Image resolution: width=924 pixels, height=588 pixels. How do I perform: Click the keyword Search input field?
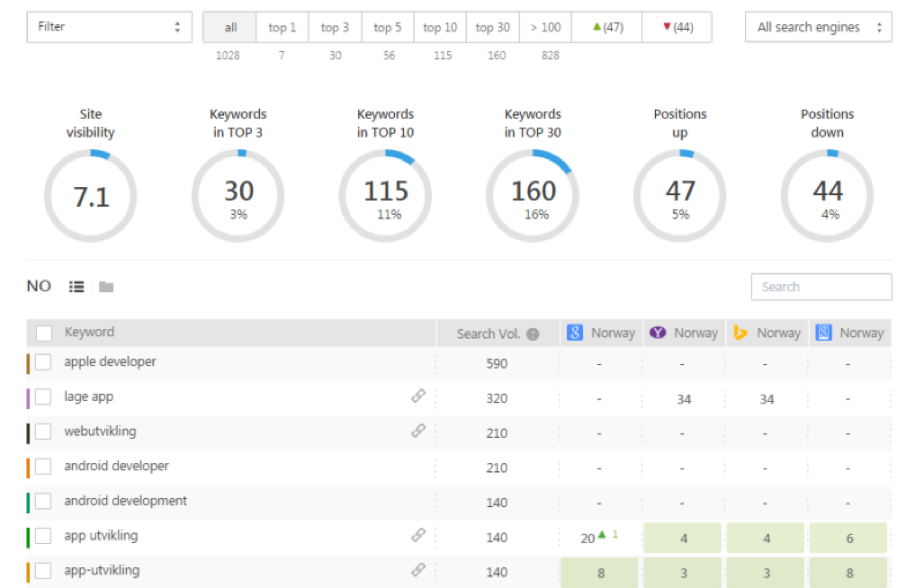pos(821,287)
